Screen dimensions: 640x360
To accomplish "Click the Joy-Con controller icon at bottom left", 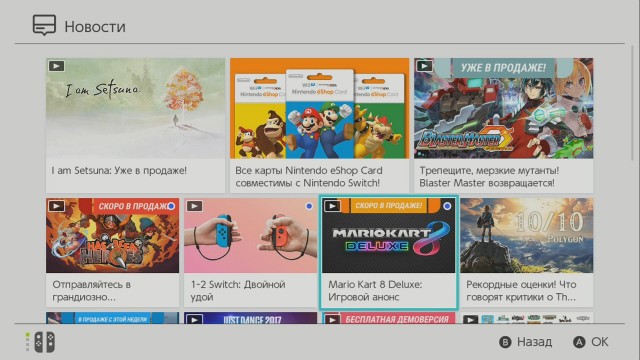I will coord(44,342).
